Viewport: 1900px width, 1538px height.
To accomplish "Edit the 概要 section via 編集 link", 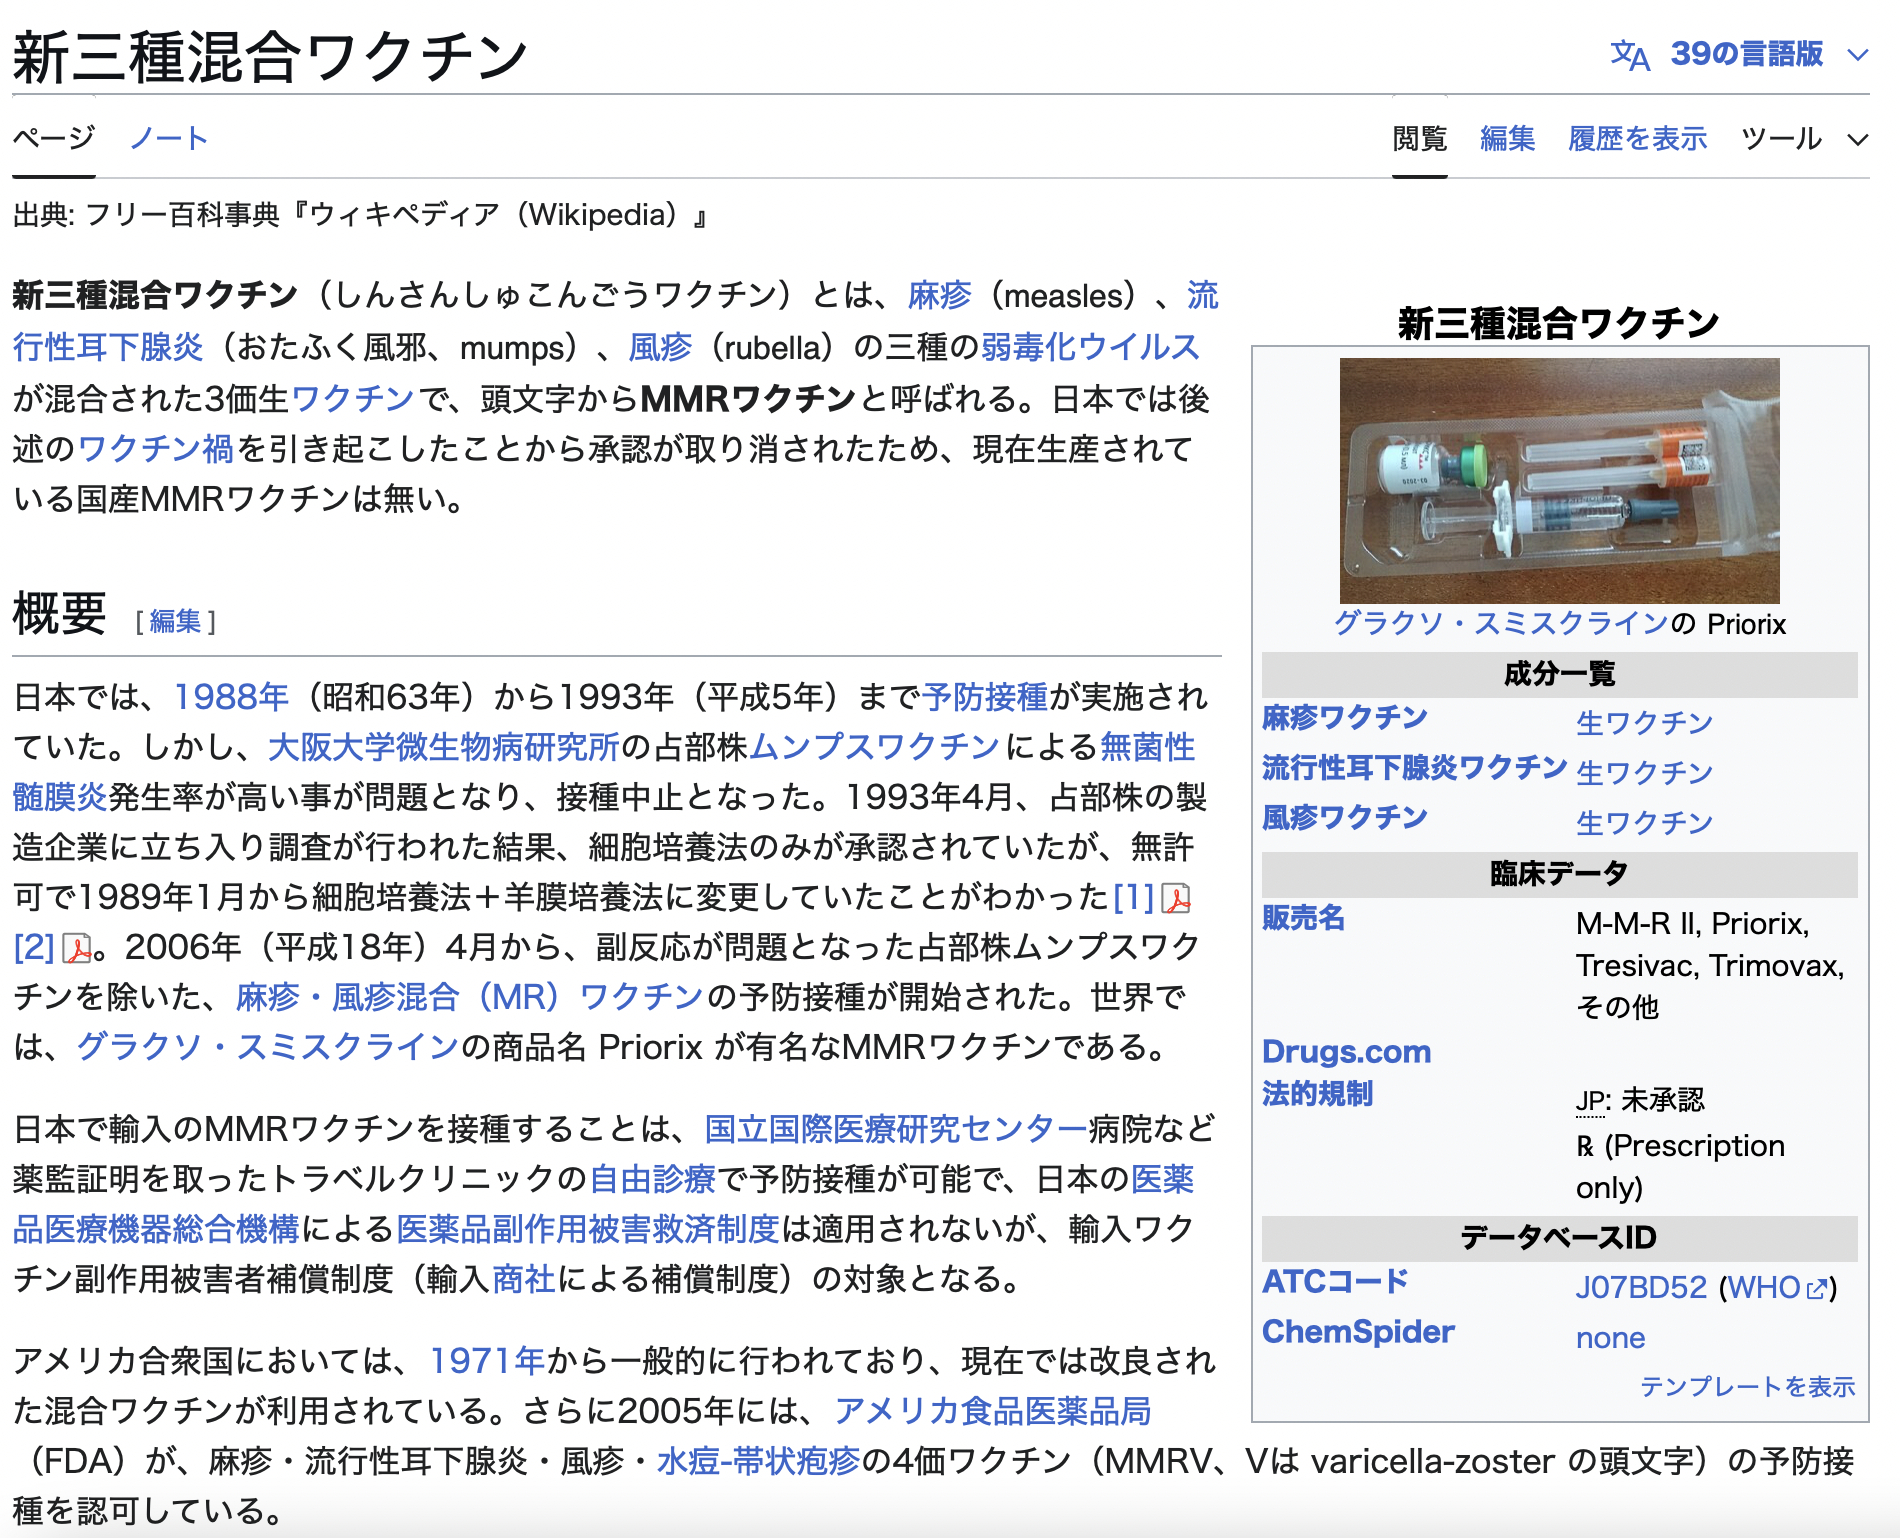I will click(175, 622).
